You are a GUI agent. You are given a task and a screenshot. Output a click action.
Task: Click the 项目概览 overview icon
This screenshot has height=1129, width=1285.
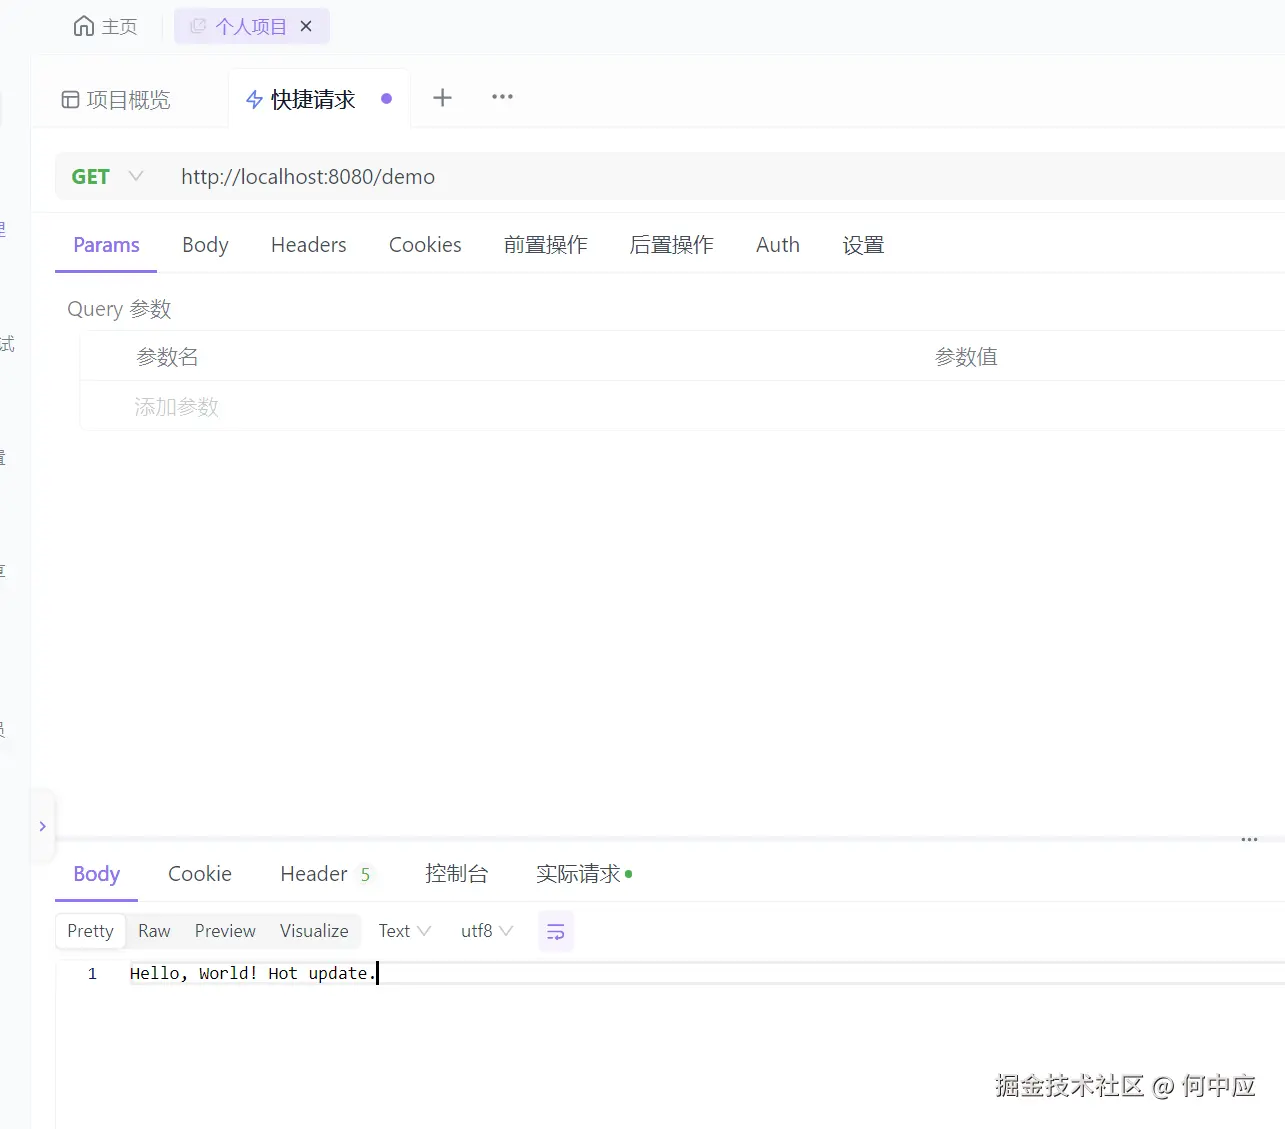pyautogui.click(x=70, y=99)
